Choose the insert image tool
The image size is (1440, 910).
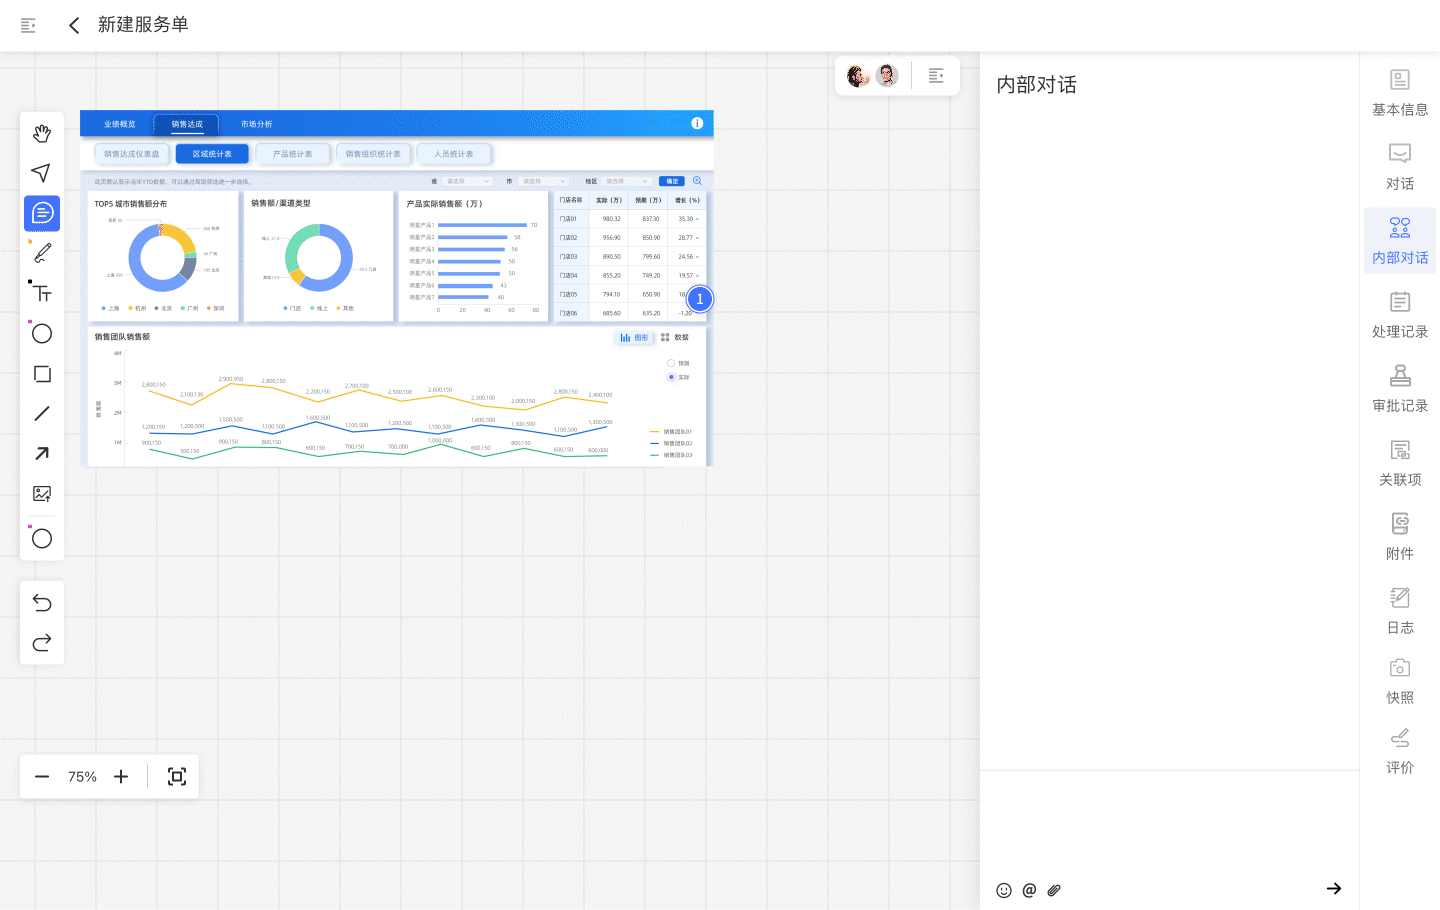[x=42, y=493]
